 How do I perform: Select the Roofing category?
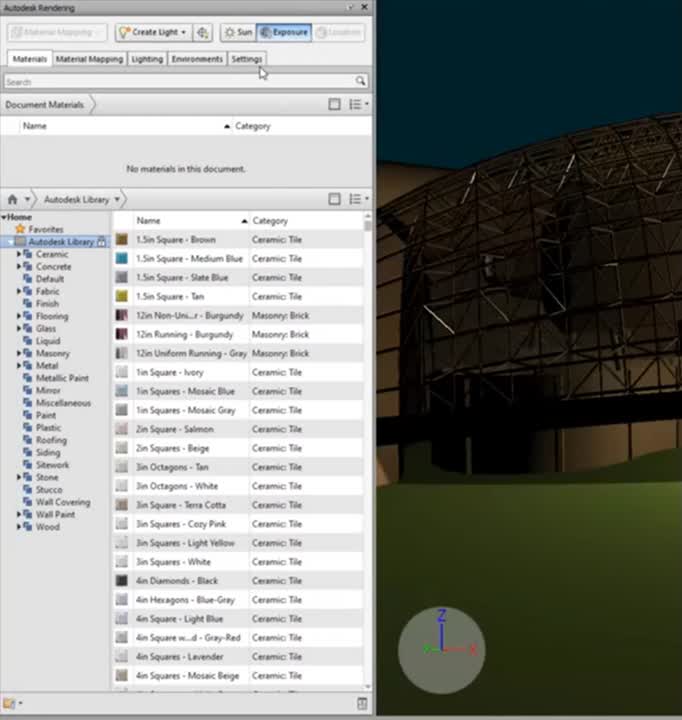coord(51,440)
